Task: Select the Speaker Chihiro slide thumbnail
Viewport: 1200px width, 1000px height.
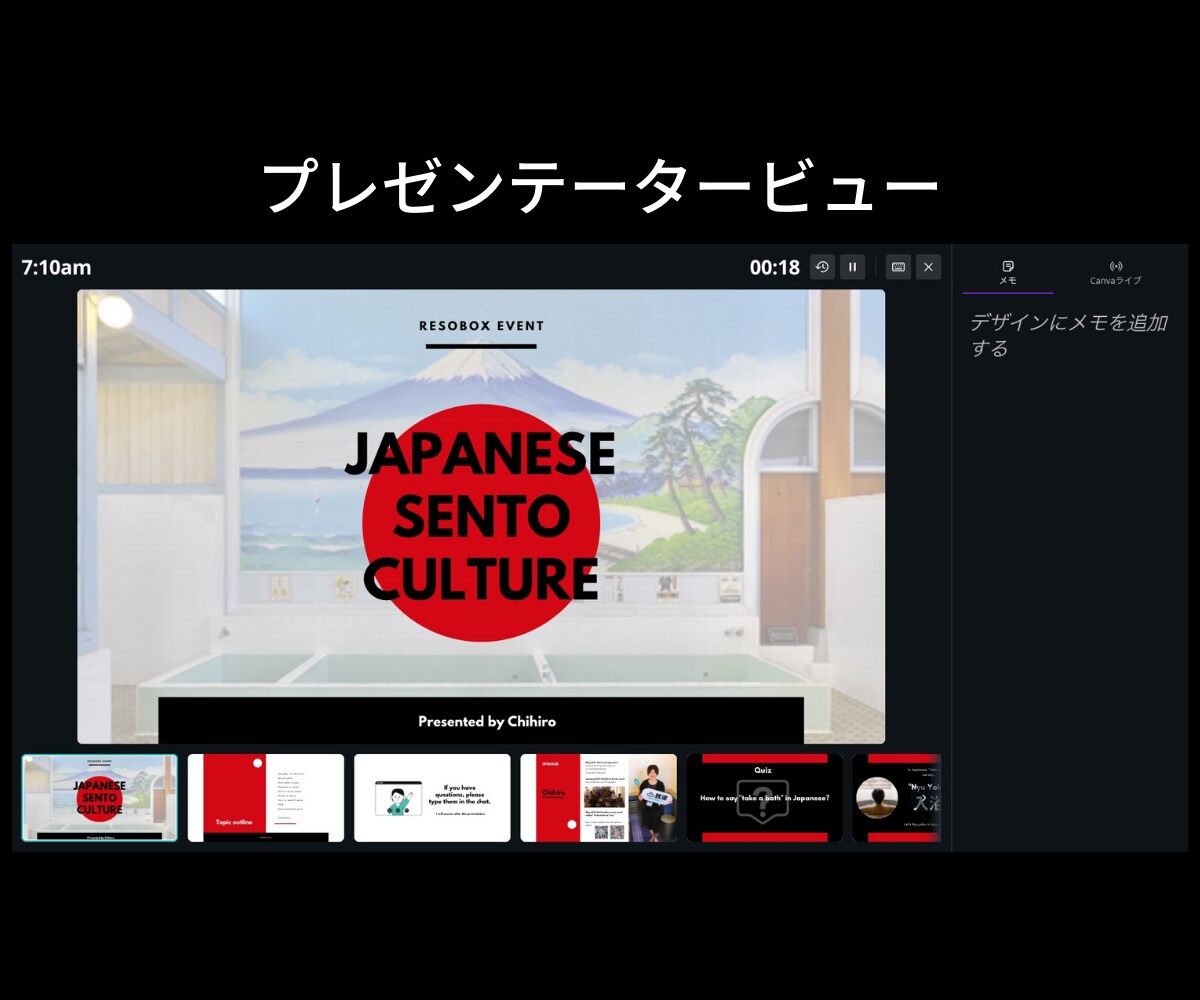Action: [x=598, y=798]
